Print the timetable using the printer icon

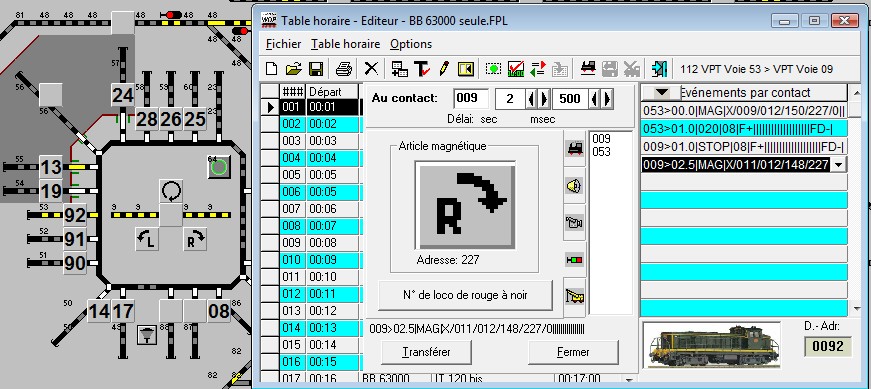[x=344, y=69]
